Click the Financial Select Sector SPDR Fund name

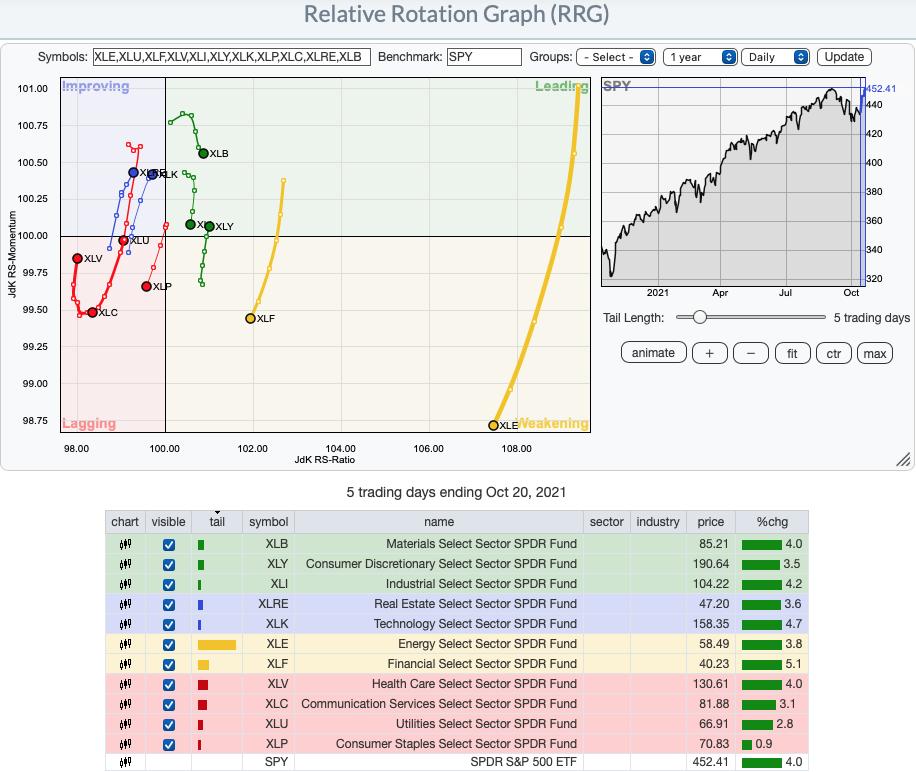tap(482, 664)
